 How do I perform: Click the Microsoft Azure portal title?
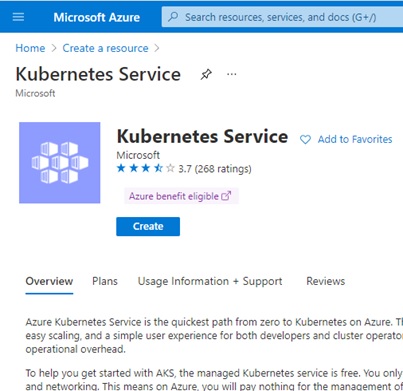[x=97, y=17]
